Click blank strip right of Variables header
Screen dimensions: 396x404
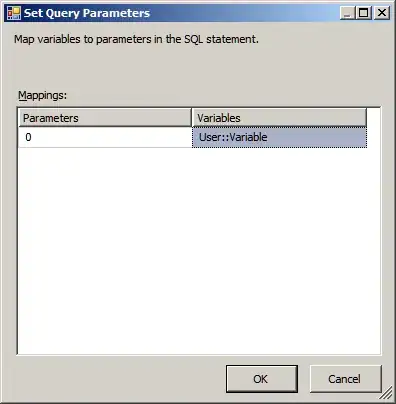(x=373, y=118)
